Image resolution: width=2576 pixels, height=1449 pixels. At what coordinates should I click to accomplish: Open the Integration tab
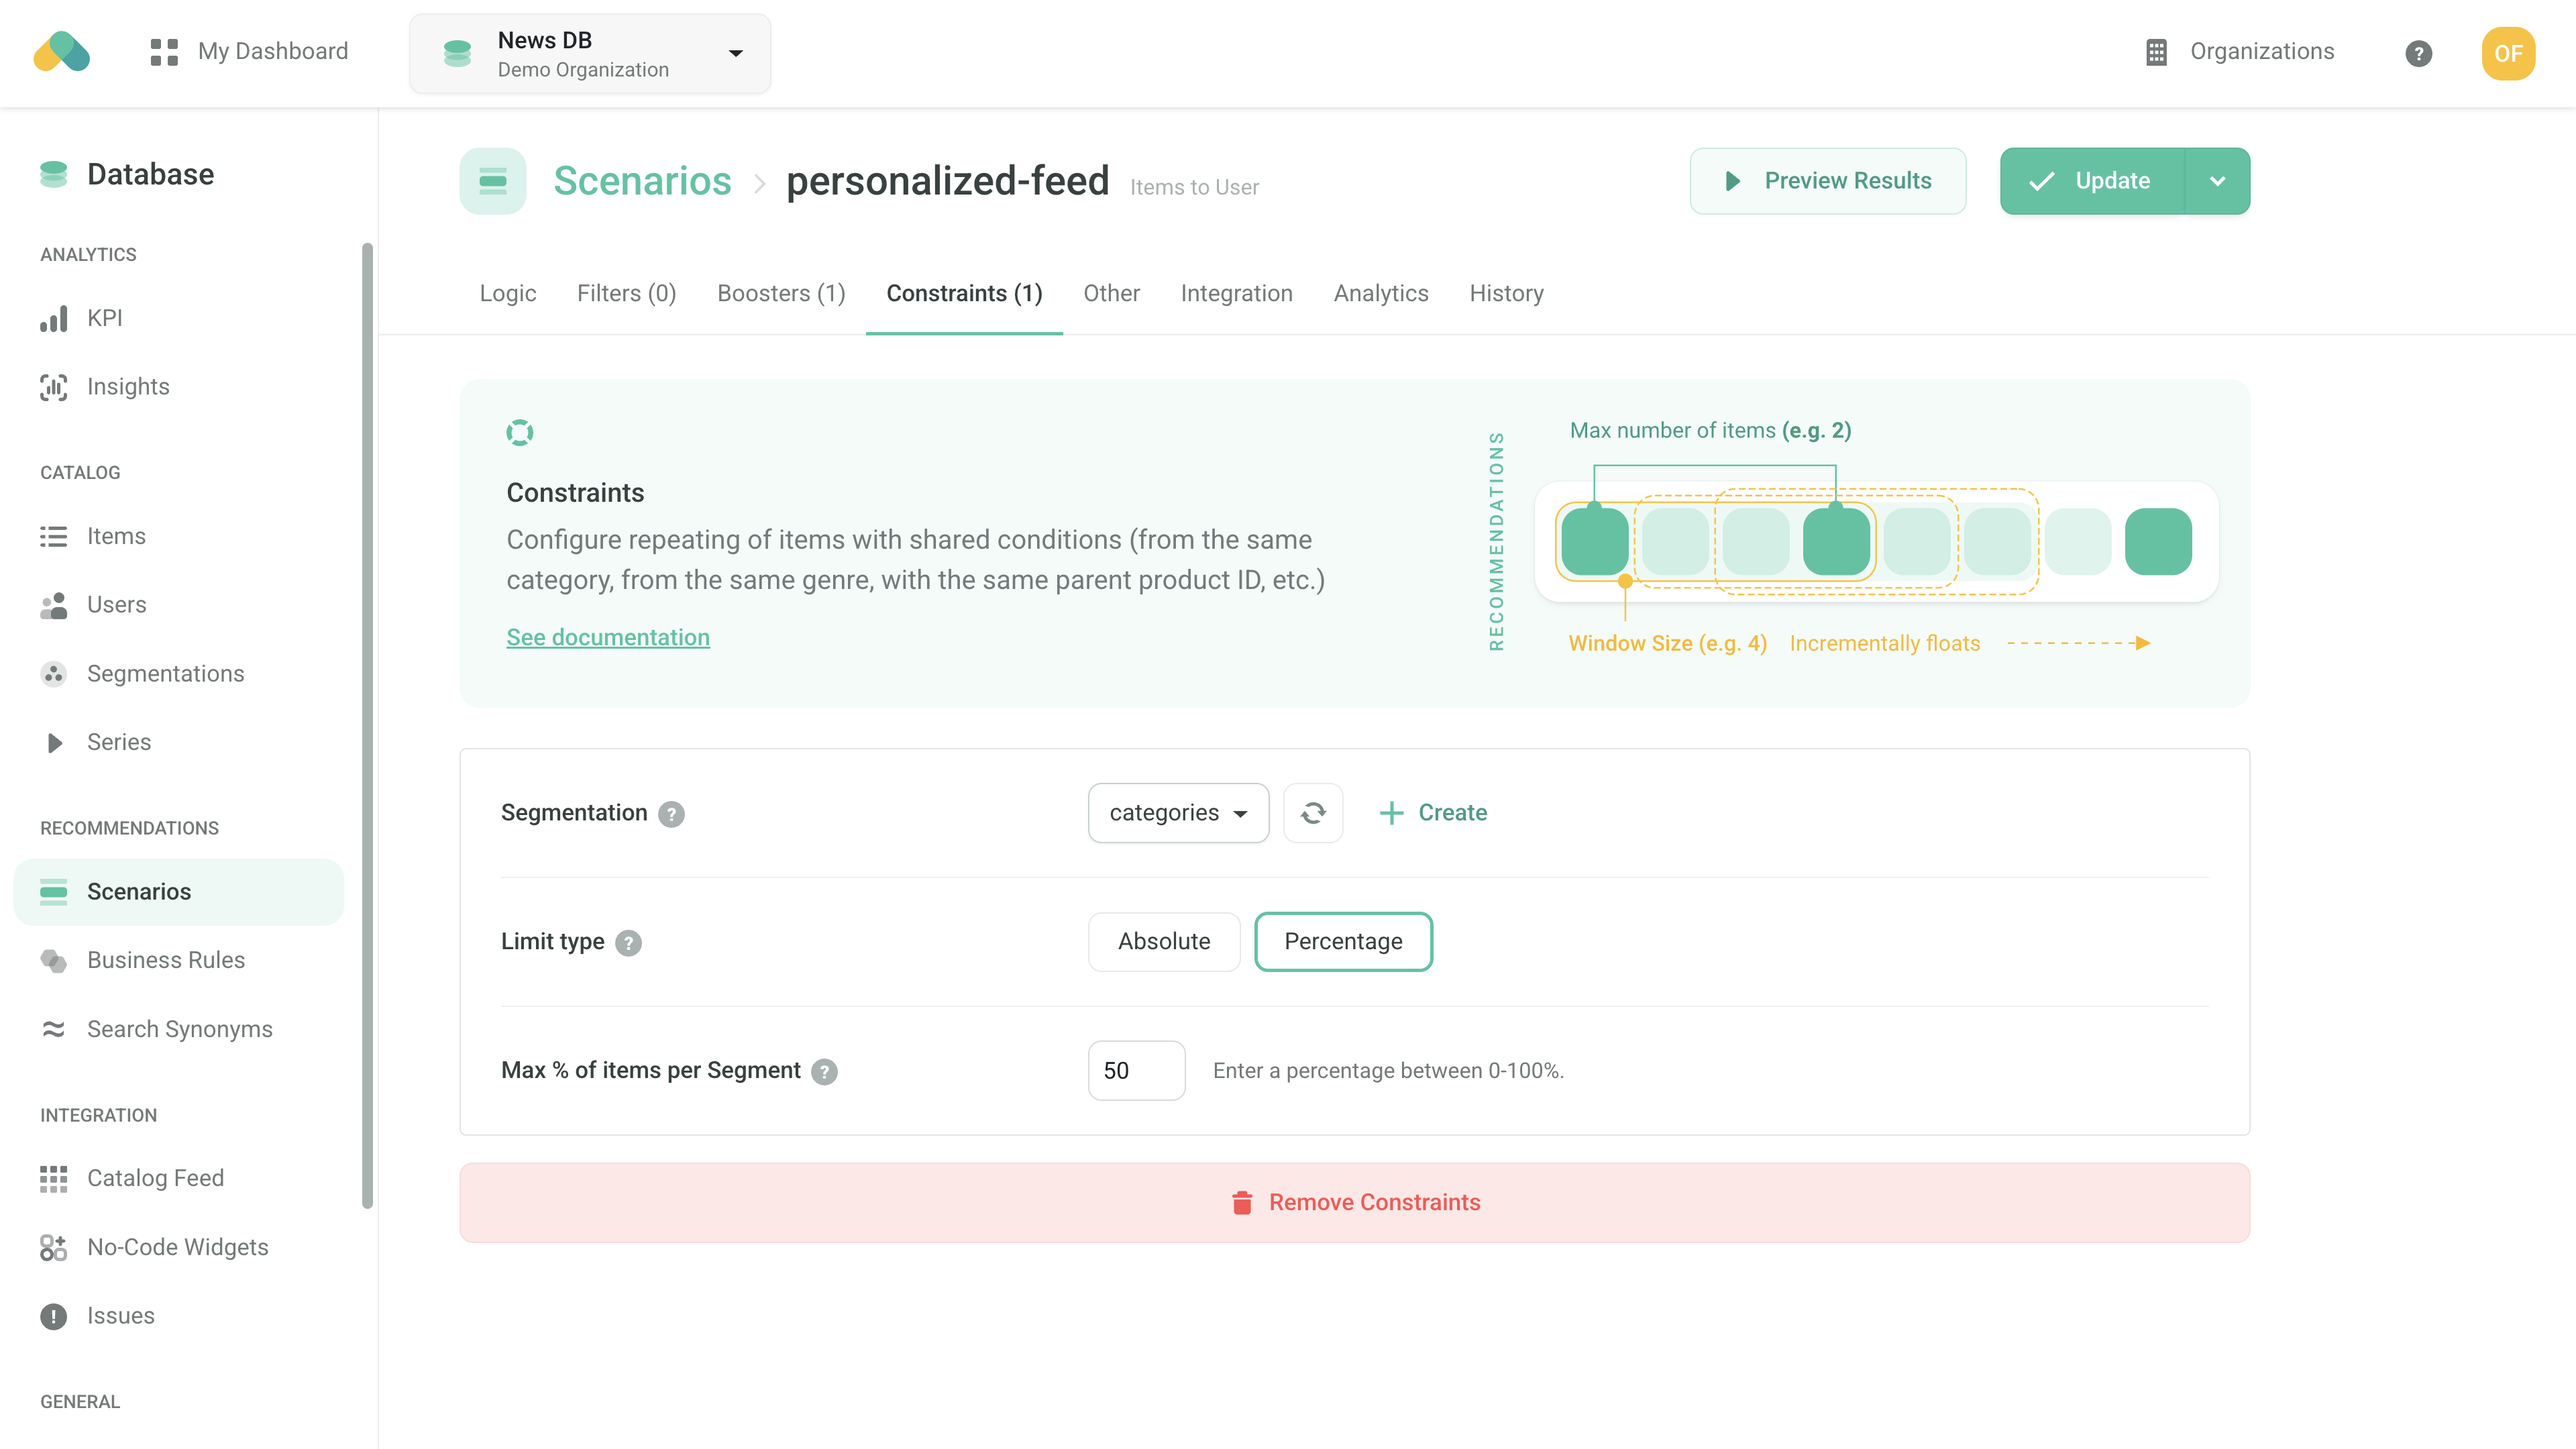point(1236,293)
